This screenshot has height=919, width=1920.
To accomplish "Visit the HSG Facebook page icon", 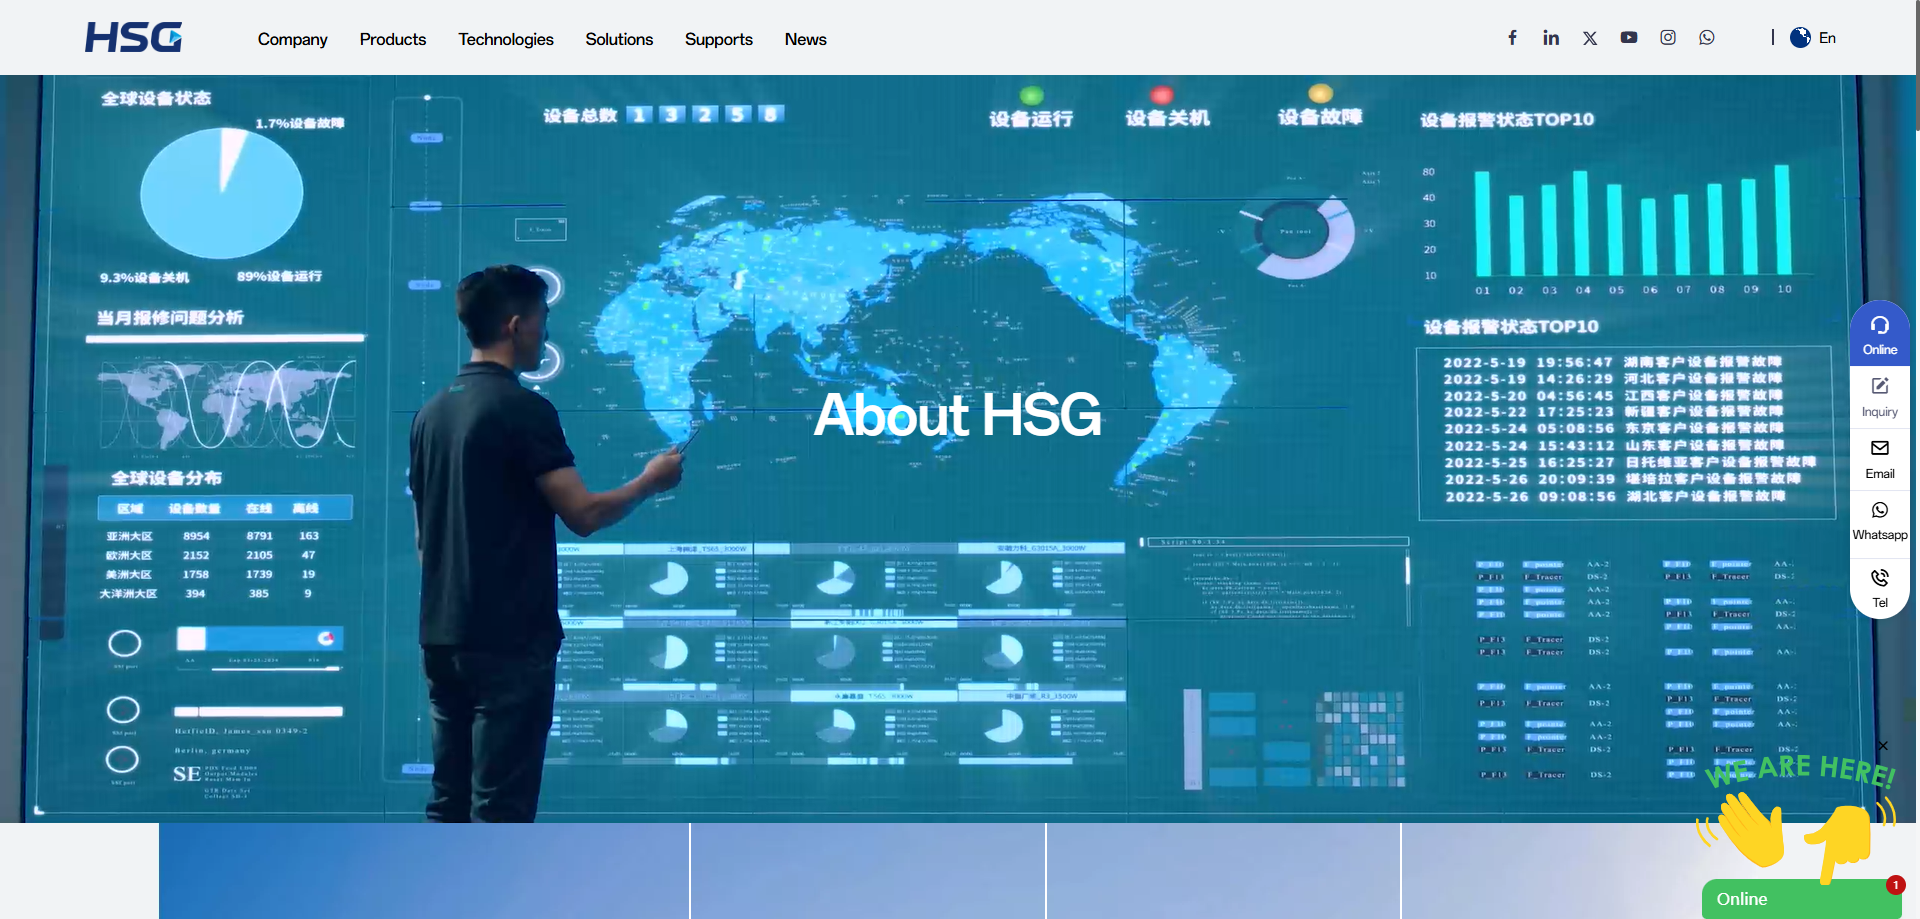I will (1512, 38).
